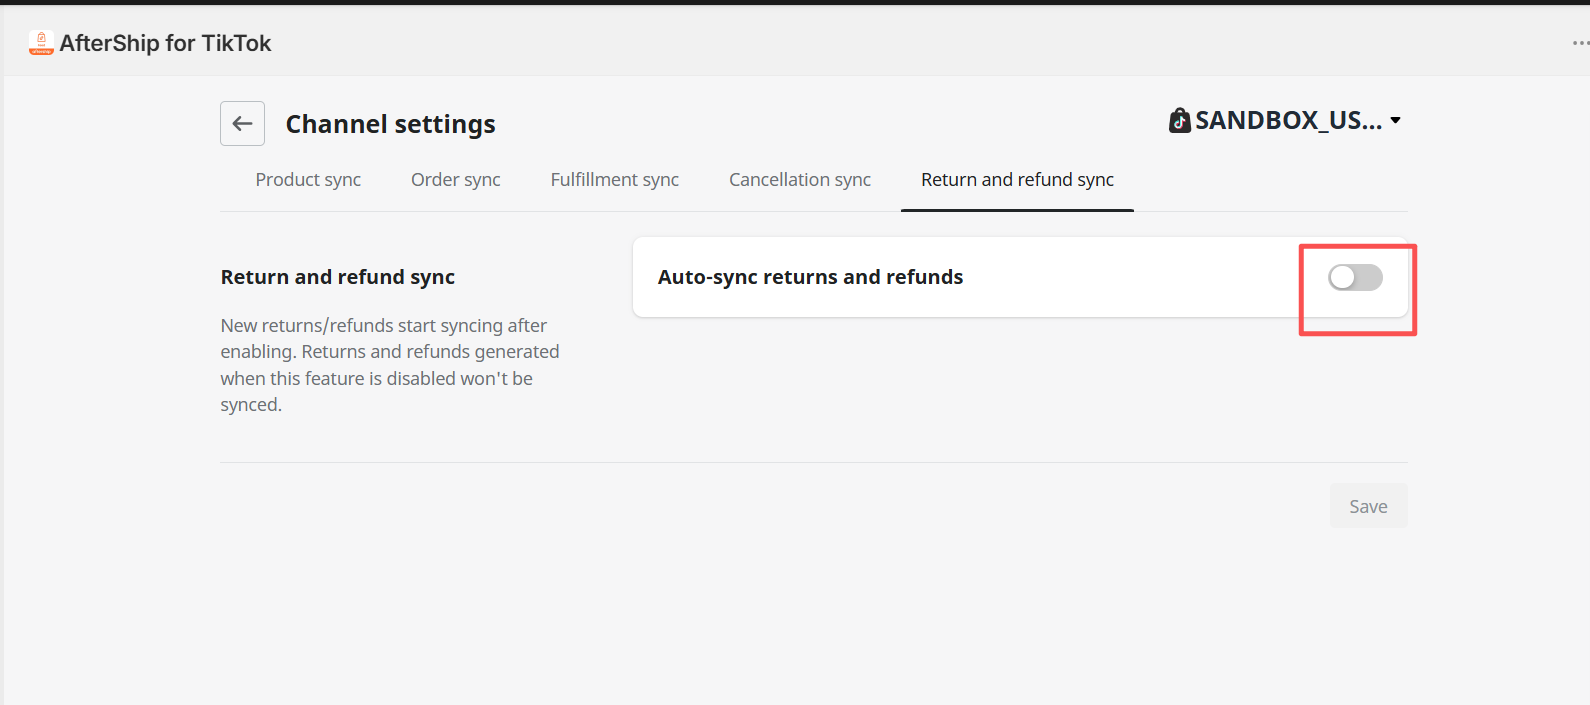1590x705 pixels.
Task: Click the bold Return and refund sync heading
Action: pos(338,277)
